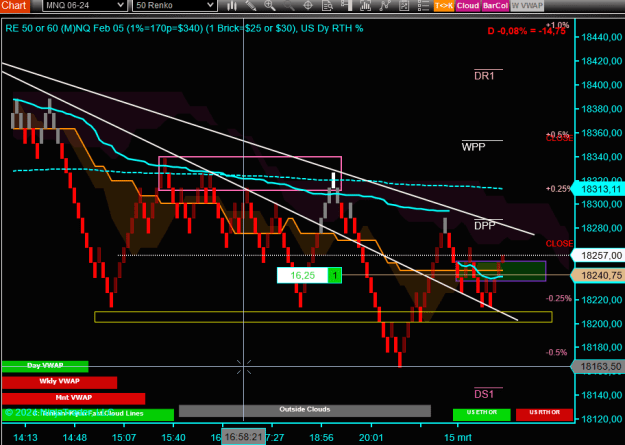Open the strategies line-graph icon
This screenshot has height=445, width=625.
click(385, 6)
